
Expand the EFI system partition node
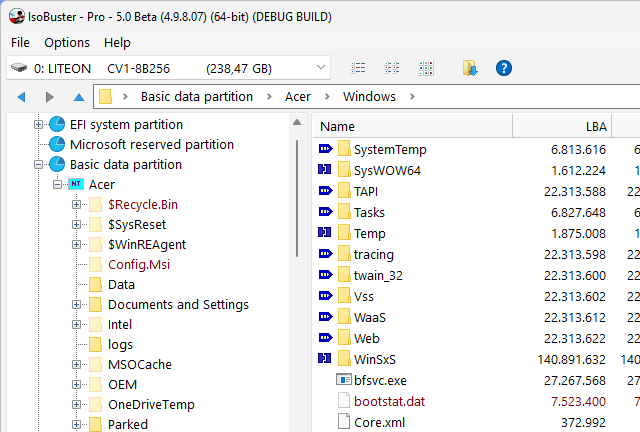pyautogui.click(x=38, y=125)
